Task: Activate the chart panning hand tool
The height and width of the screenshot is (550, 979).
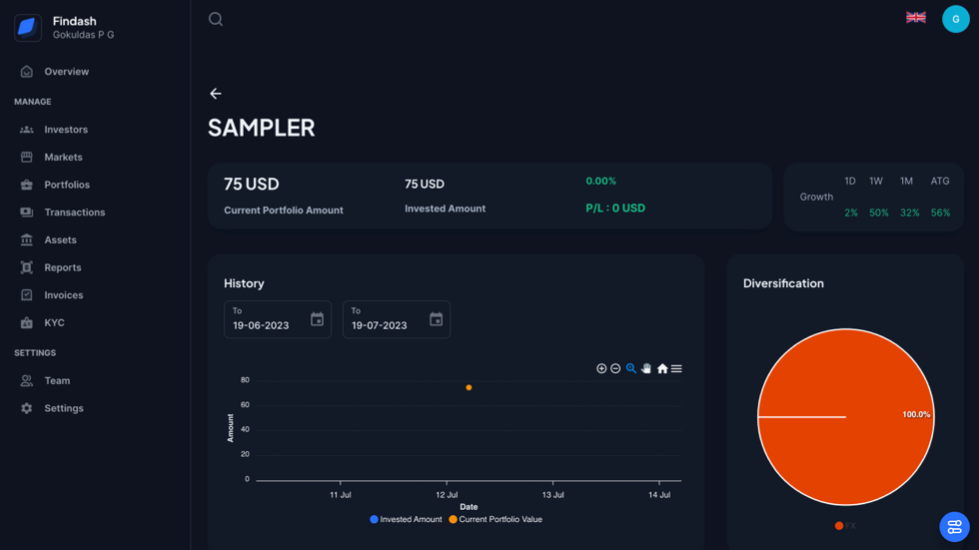Action: tap(646, 369)
